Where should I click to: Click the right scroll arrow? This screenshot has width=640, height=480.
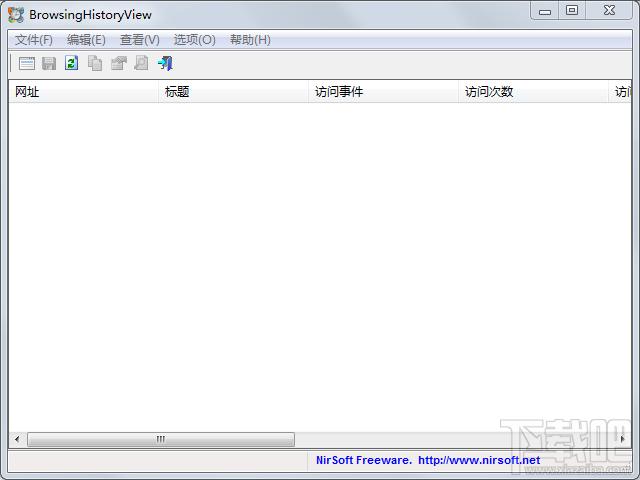click(x=622, y=439)
